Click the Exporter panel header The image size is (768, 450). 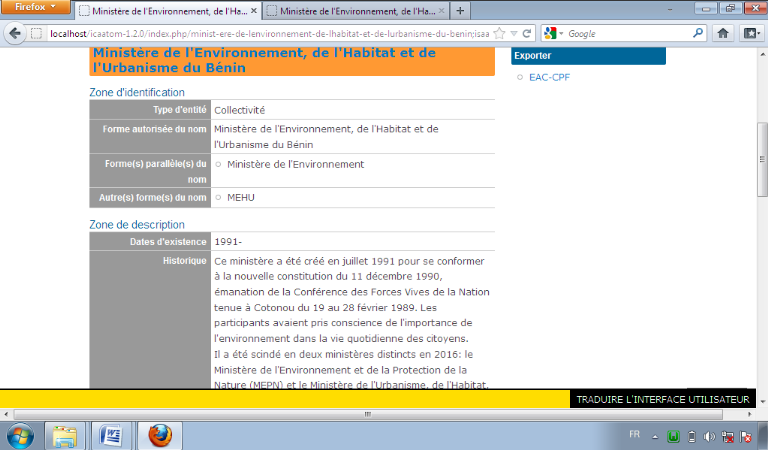588,56
